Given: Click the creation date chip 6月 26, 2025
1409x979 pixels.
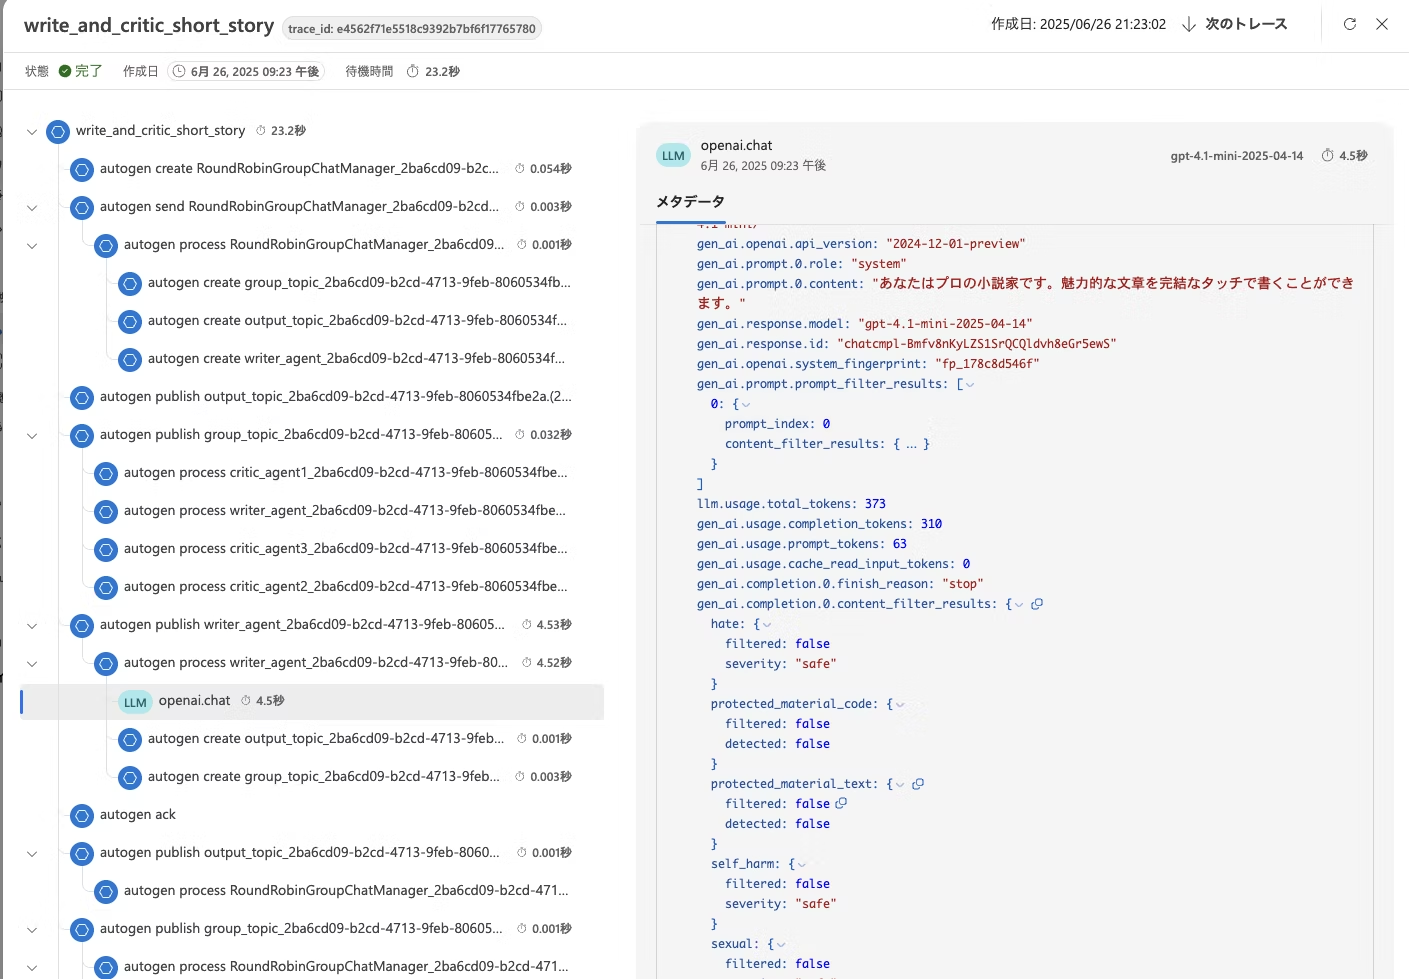Looking at the screenshot, I should (x=246, y=71).
